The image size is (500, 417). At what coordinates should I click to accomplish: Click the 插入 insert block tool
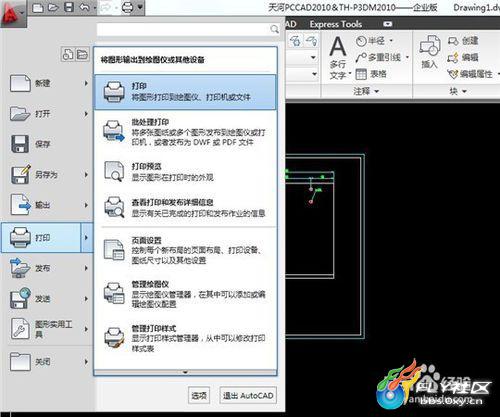pyautogui.click(x=429, y=52)
